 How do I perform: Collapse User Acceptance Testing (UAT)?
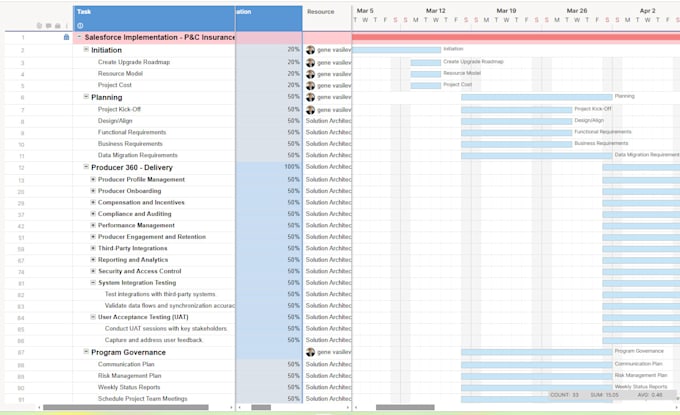[x=93, y=317]
